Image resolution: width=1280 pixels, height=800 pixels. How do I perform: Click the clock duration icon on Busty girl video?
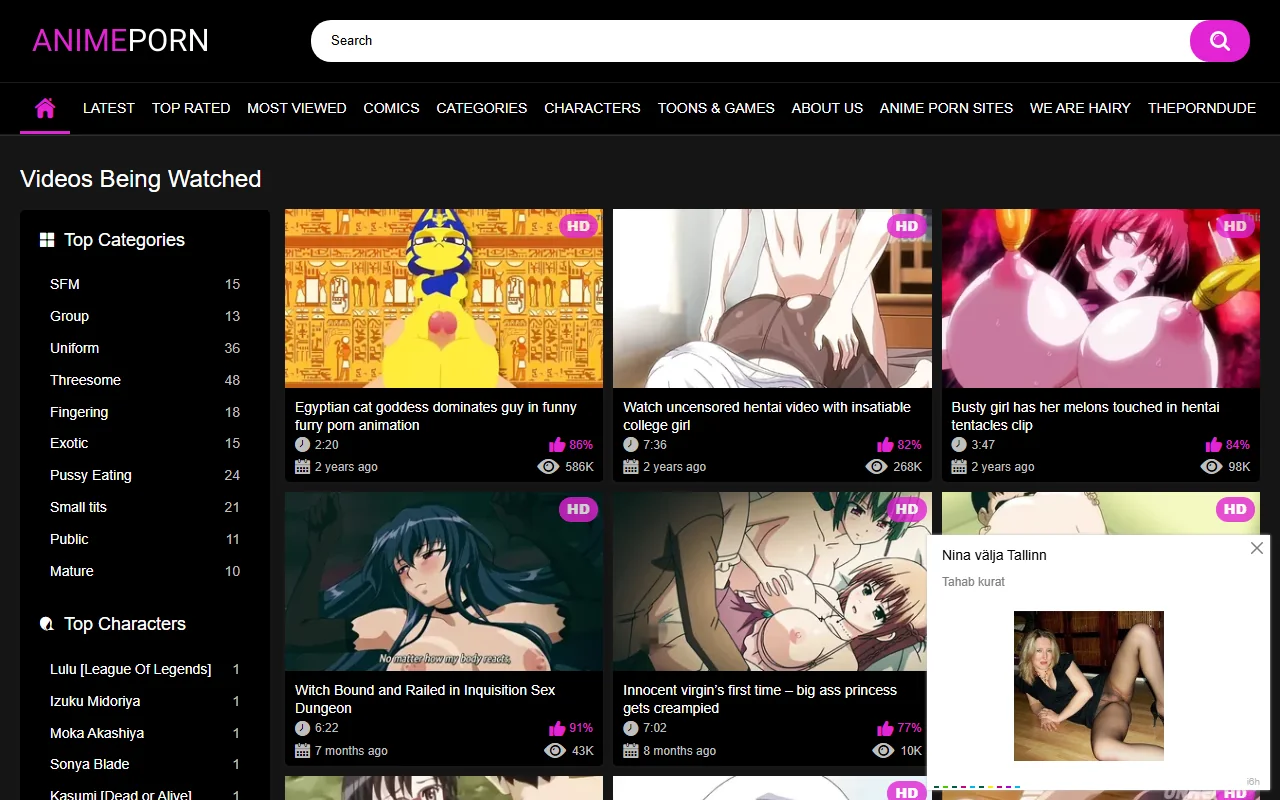(x=960, y=443)
